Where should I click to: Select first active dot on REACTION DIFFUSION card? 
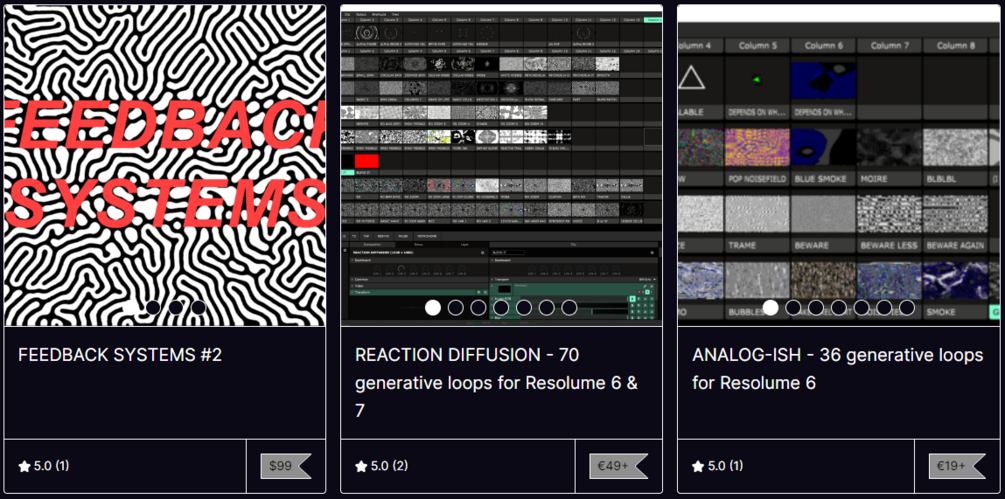433,307
